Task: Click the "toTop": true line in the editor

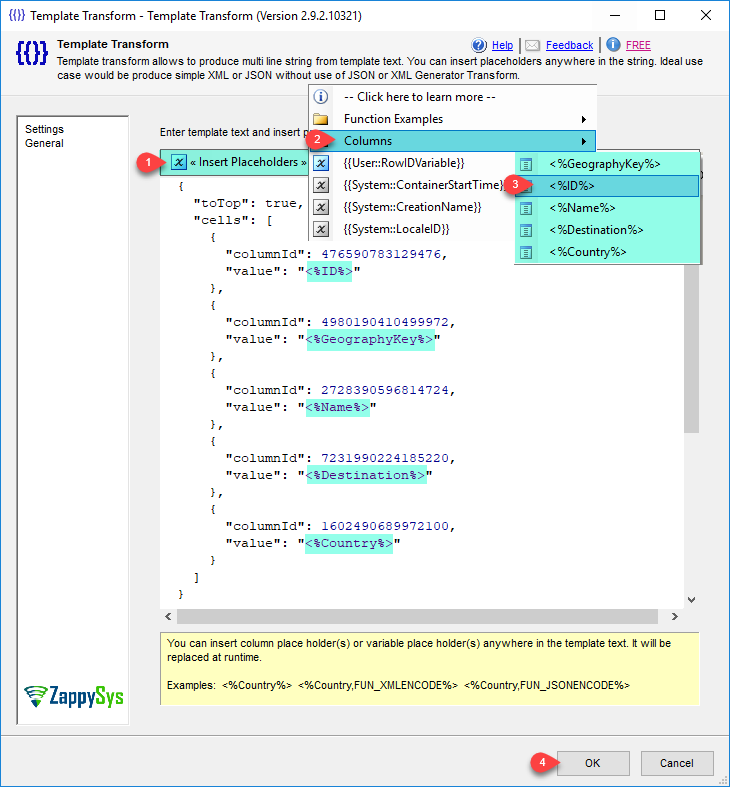Action: tap(249, 203)
